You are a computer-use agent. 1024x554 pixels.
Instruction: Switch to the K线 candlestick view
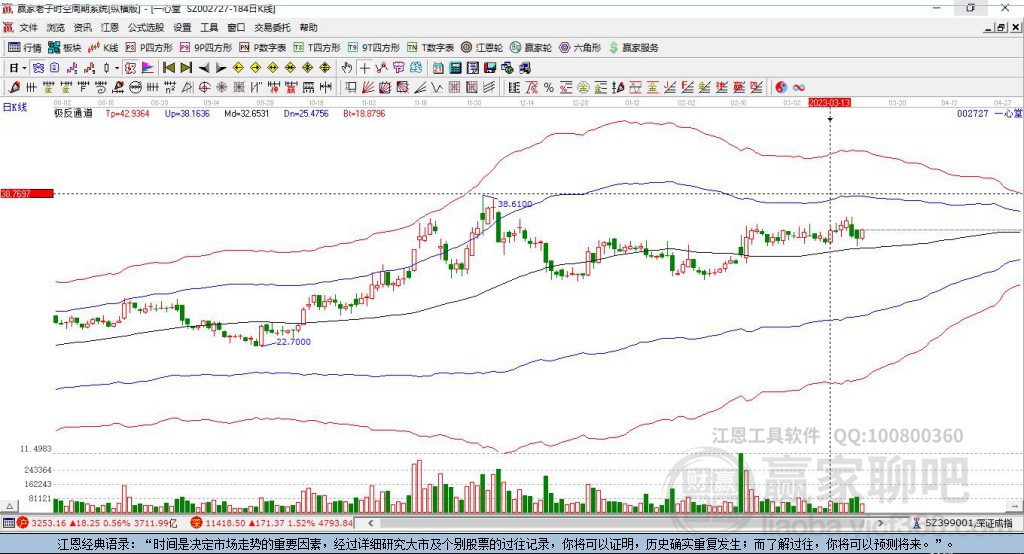(103, 48)
